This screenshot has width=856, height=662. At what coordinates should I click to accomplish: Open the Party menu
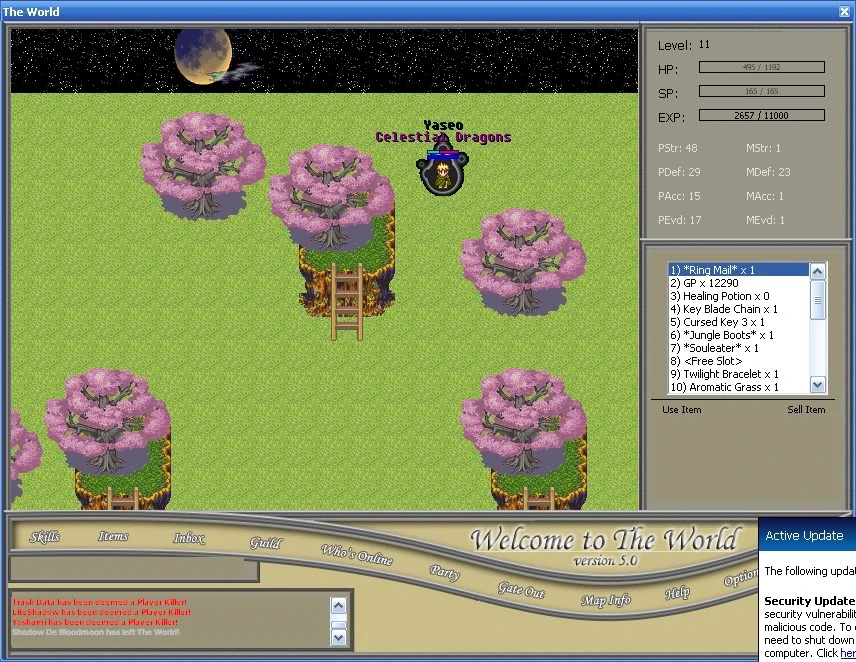coord(444,572)
